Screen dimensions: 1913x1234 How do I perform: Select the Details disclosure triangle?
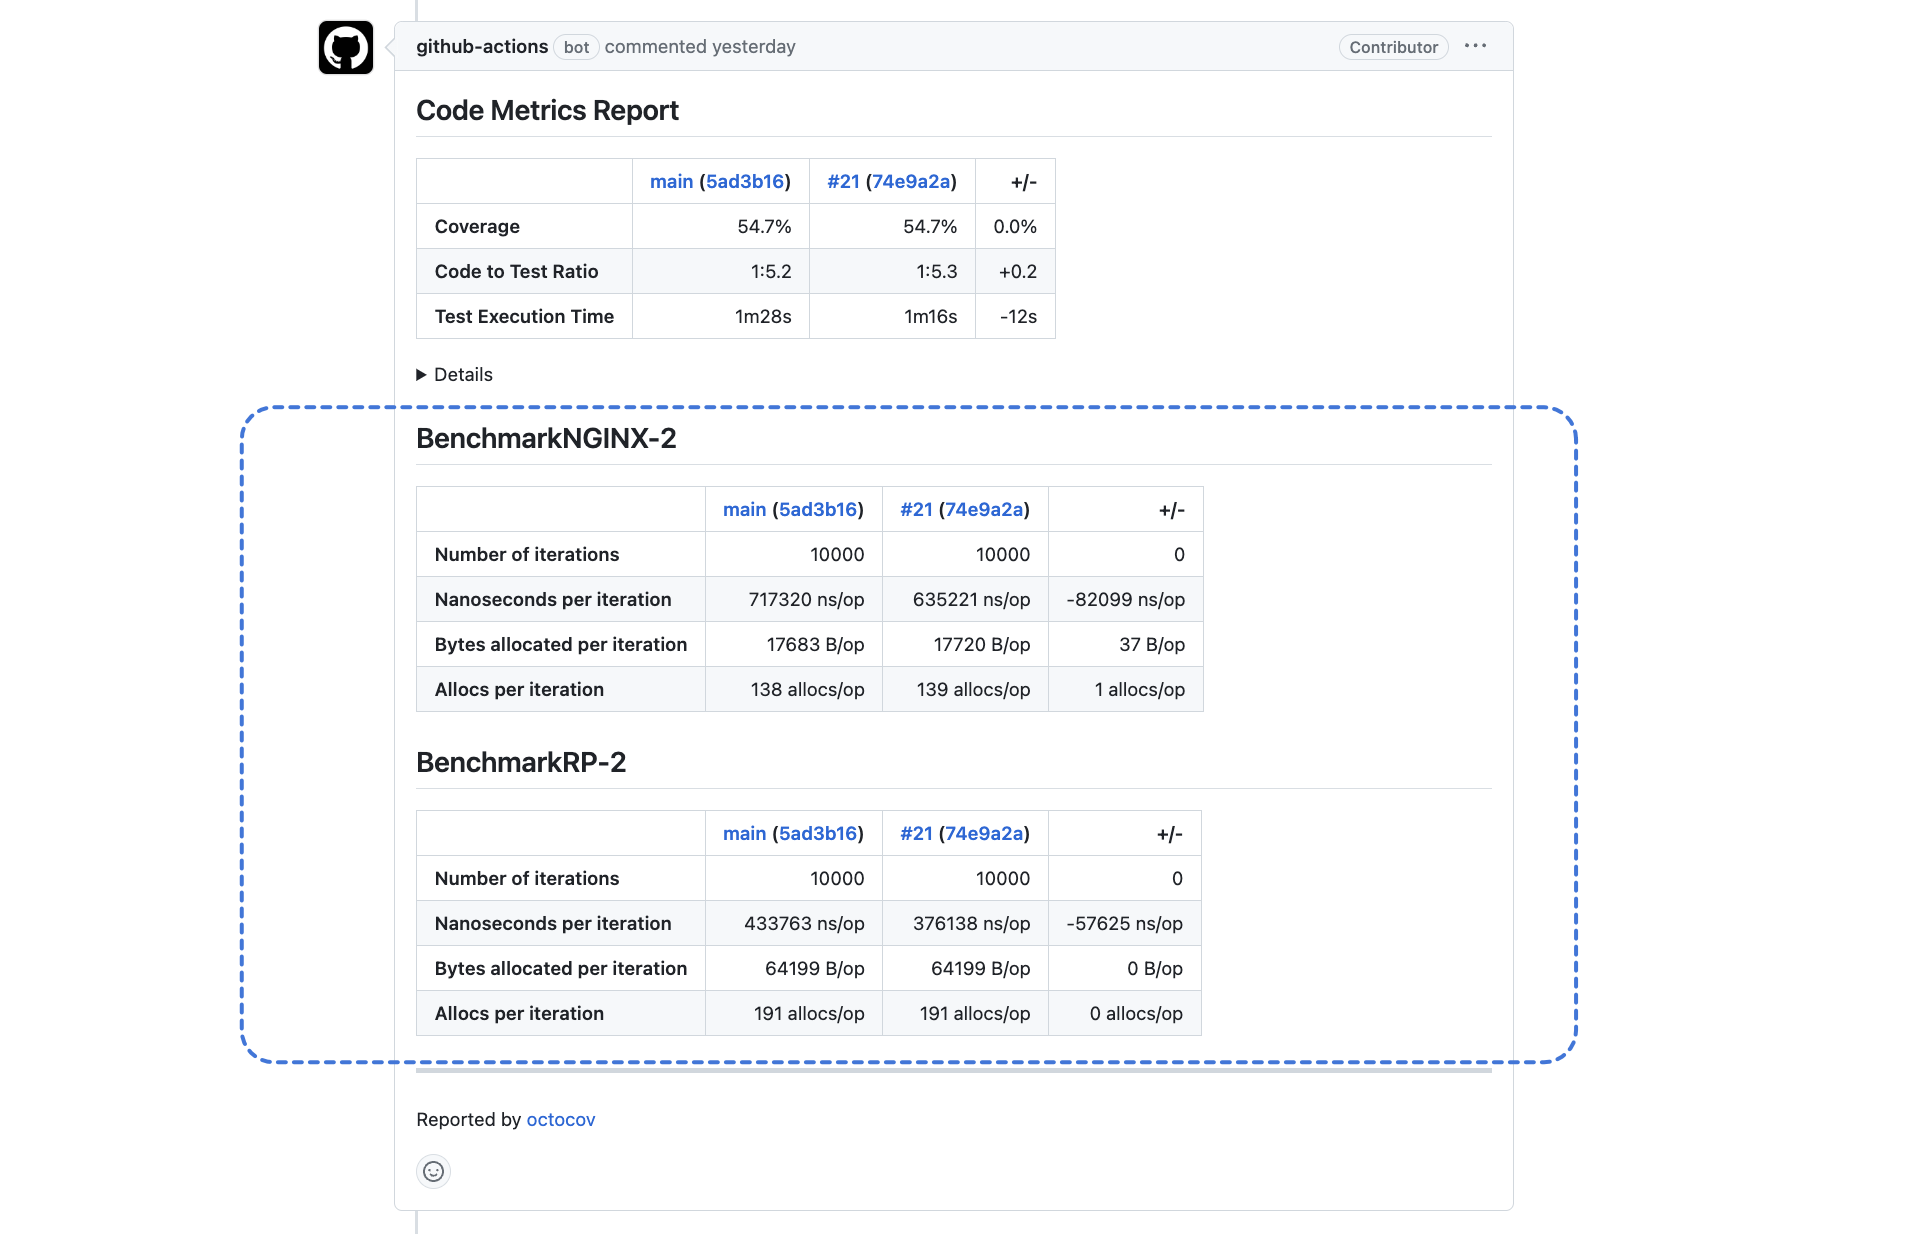point(422,374)
